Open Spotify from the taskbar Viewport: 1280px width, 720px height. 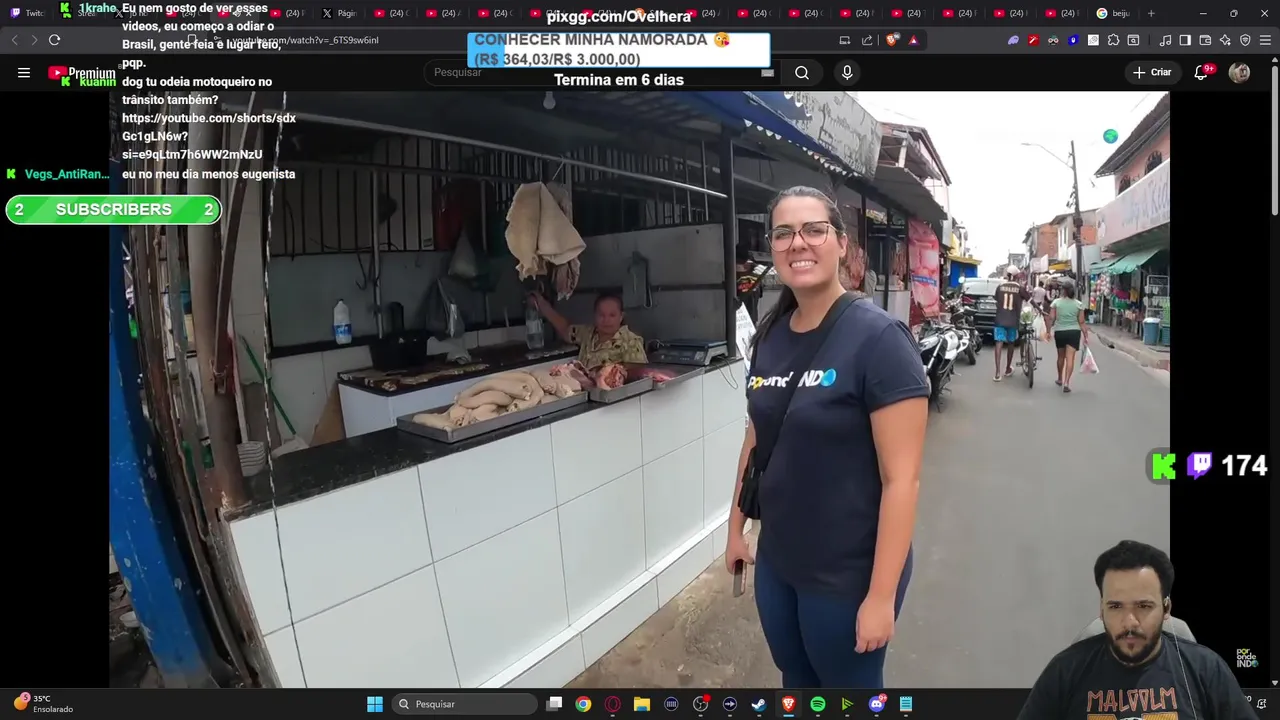818,704
